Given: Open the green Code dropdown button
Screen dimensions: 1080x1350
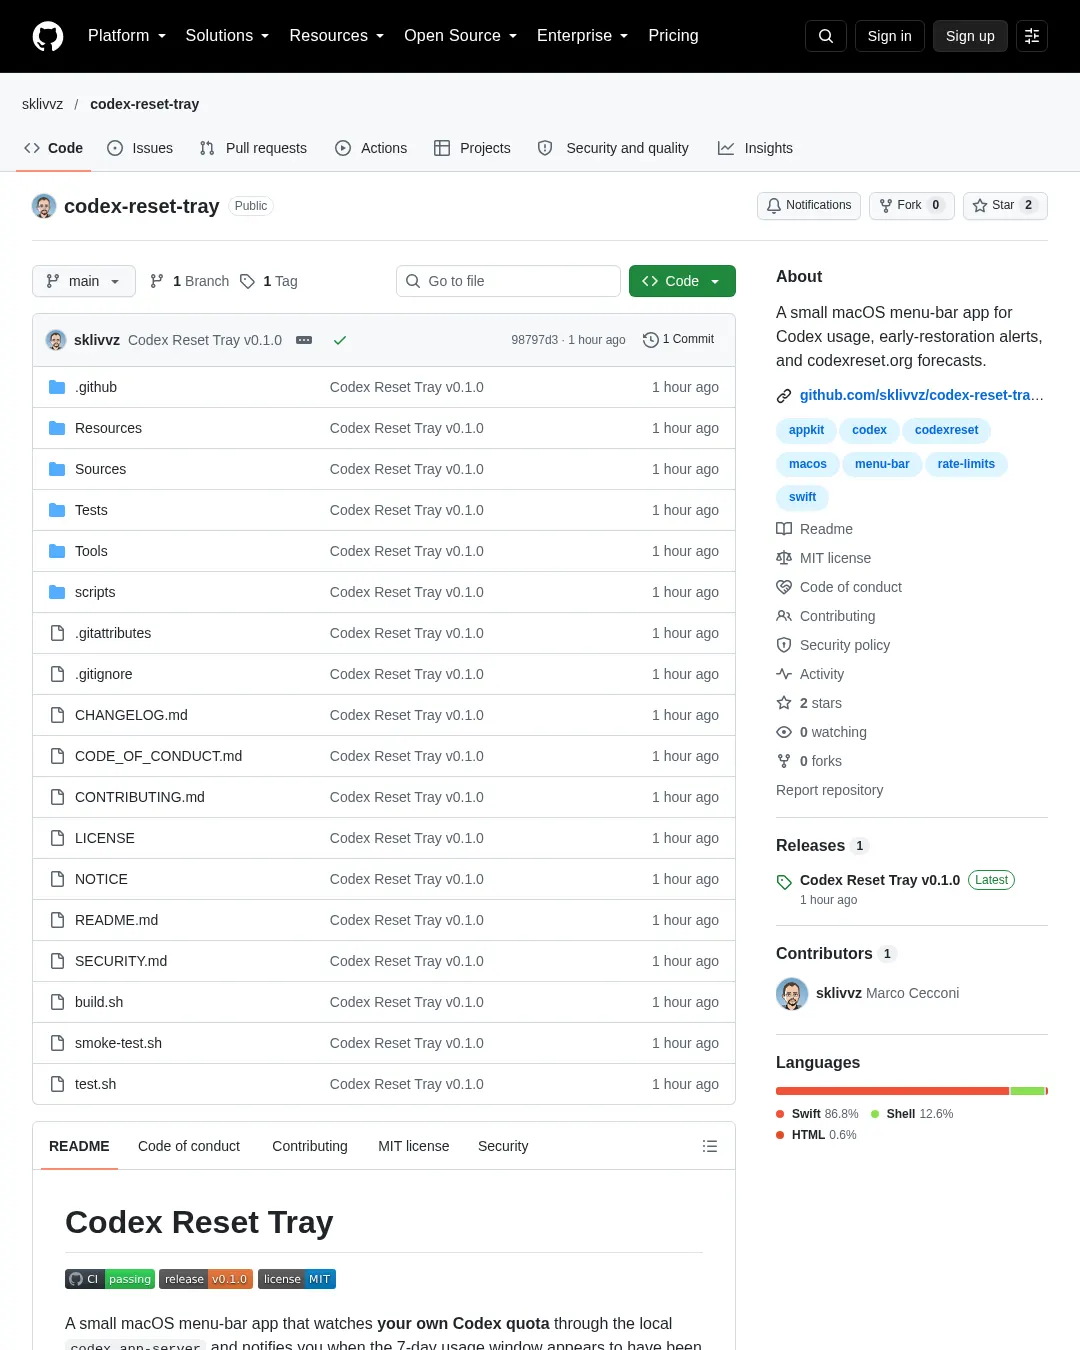Looking at the screenshot, I should pos(682,281).
